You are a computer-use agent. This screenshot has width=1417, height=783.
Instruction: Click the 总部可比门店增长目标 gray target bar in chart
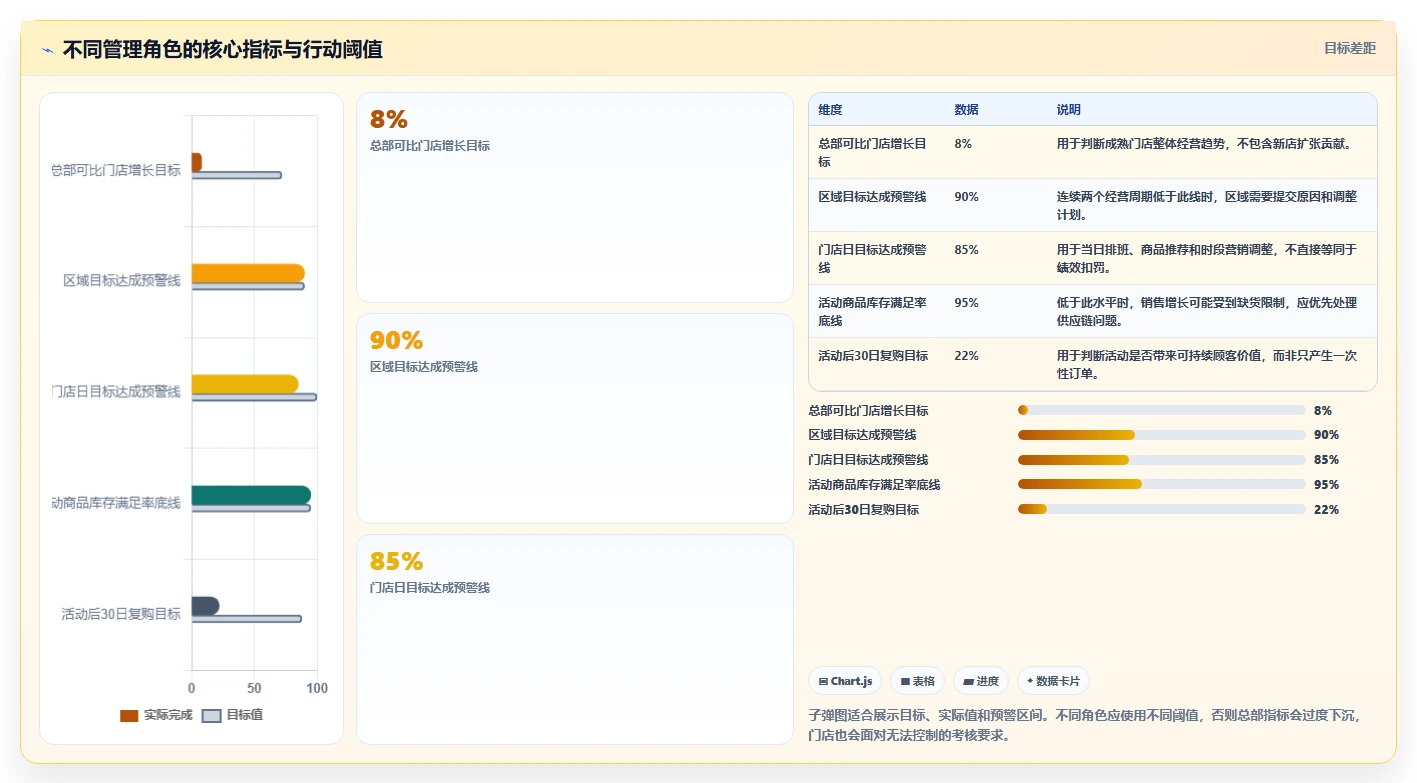click(x=237, y=175)
